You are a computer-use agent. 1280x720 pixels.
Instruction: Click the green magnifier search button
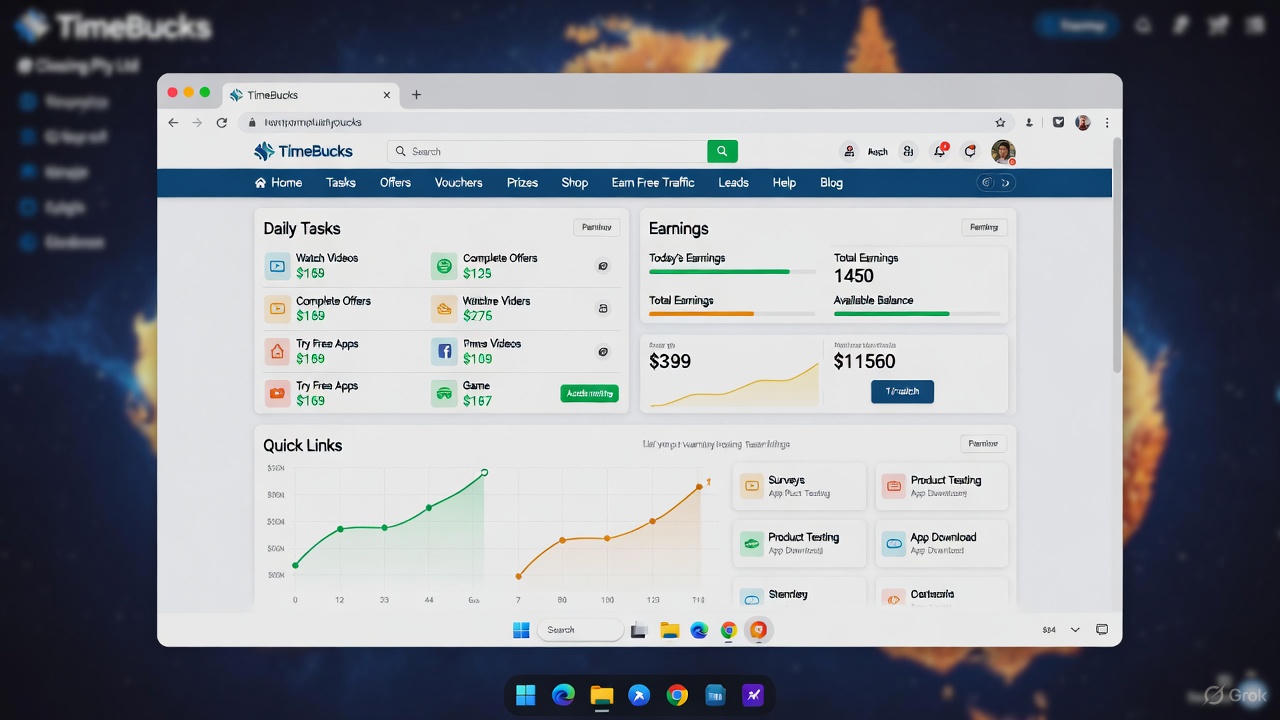tap(722, 151)
